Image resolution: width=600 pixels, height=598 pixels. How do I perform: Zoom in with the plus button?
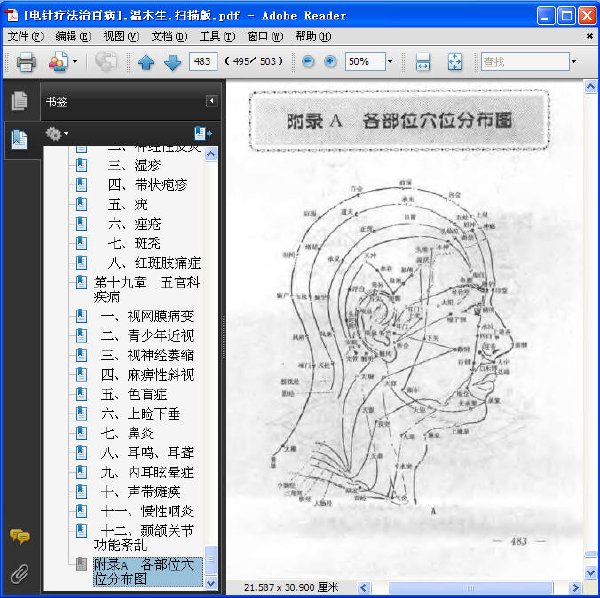(330, 62)
